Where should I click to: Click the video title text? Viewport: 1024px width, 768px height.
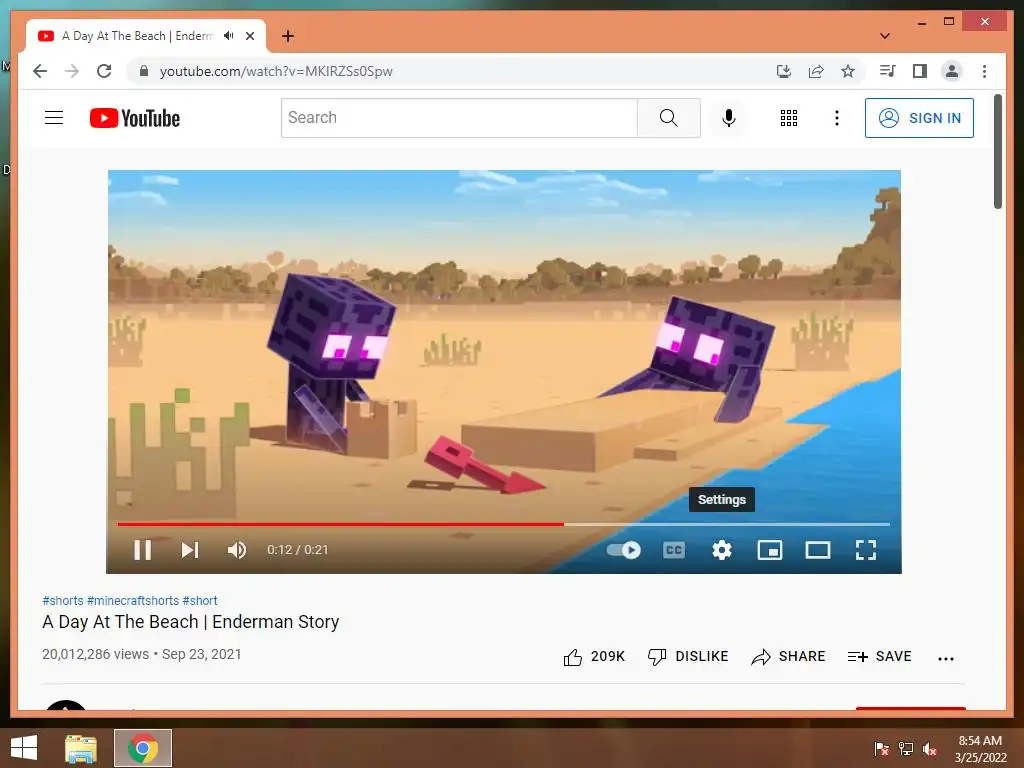pos(191,622)
